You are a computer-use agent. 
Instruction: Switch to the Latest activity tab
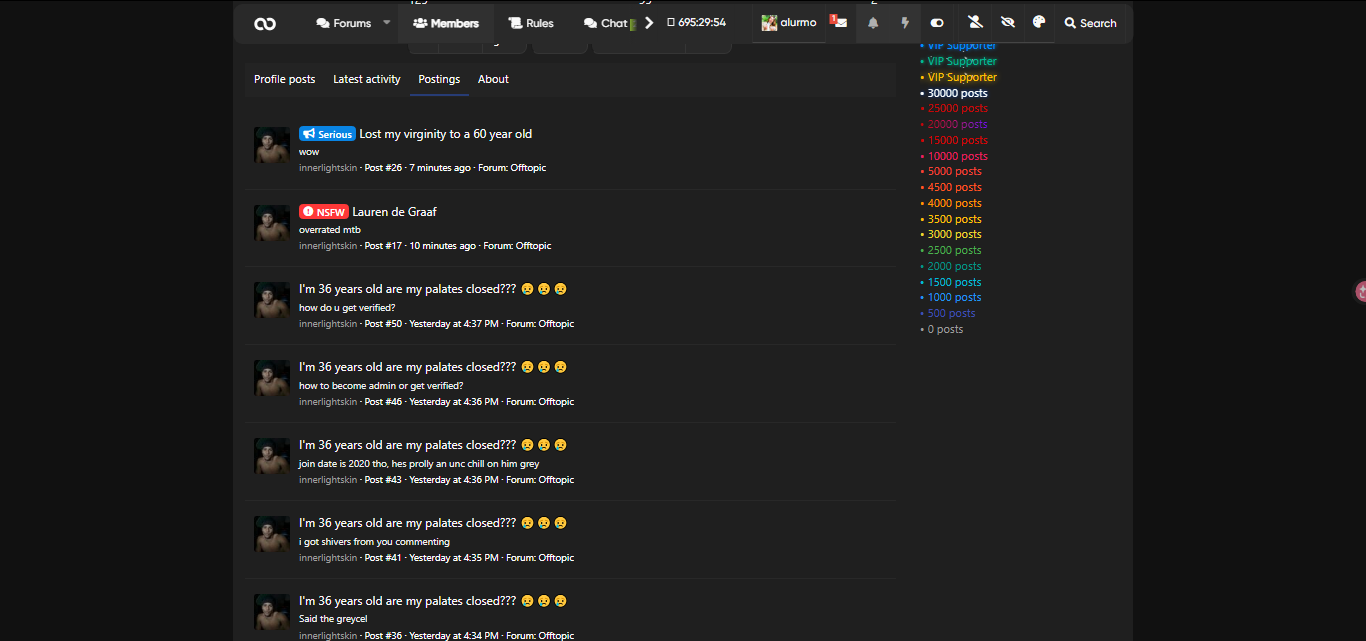click(366, 79)
